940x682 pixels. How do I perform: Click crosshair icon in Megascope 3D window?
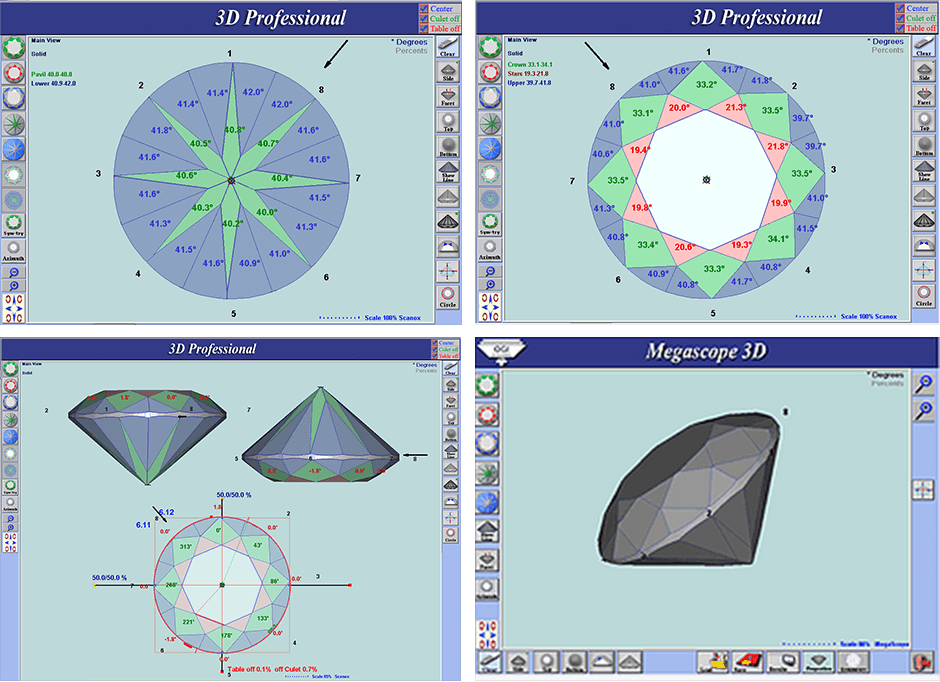924,490
